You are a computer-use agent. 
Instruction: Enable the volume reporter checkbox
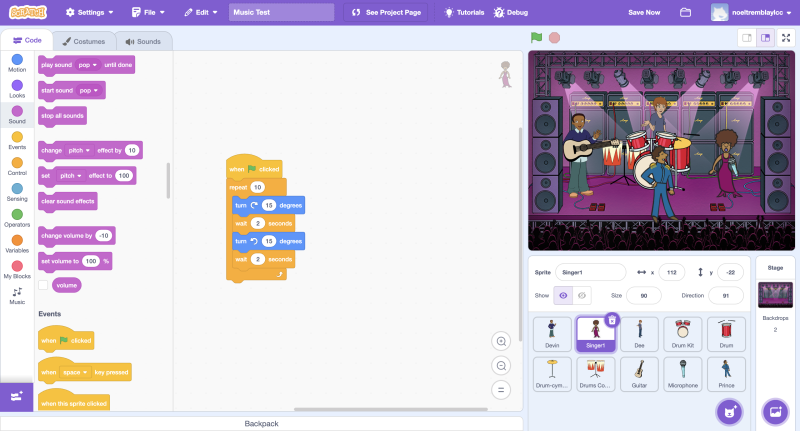coord(43,285)
